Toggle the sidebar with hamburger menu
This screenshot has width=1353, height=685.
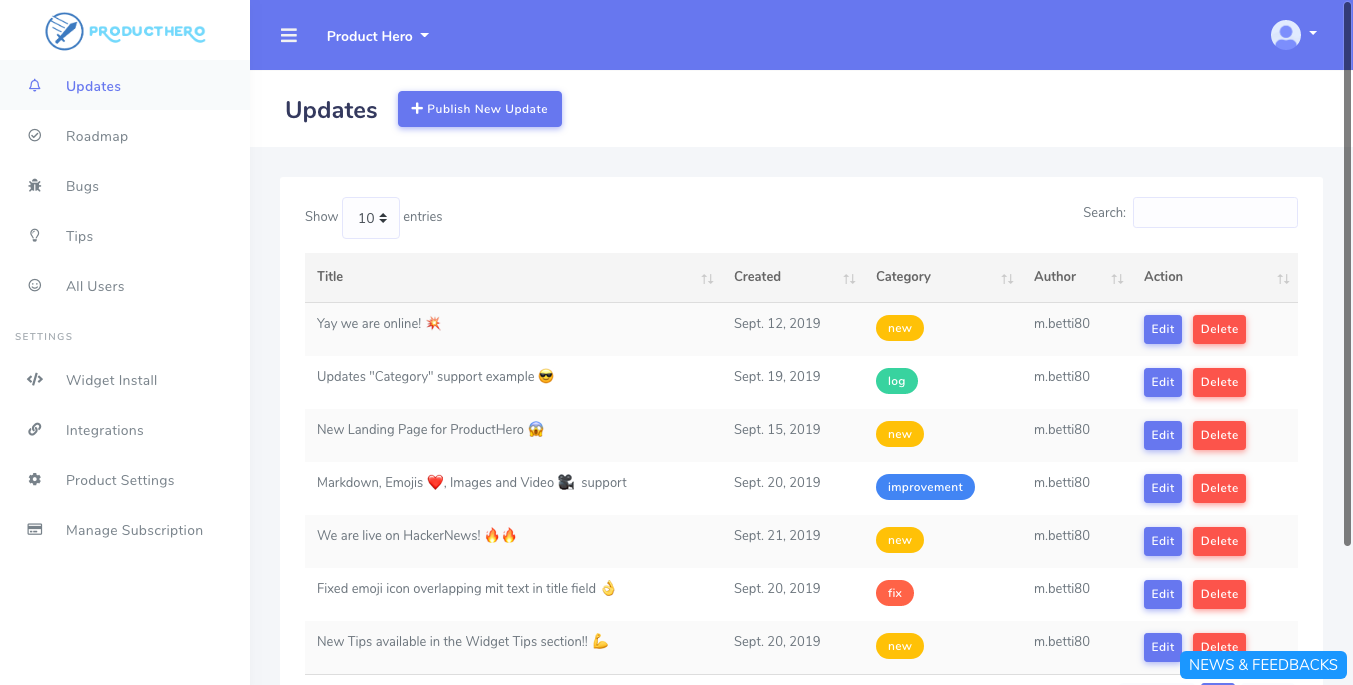[x=289, y=35]
